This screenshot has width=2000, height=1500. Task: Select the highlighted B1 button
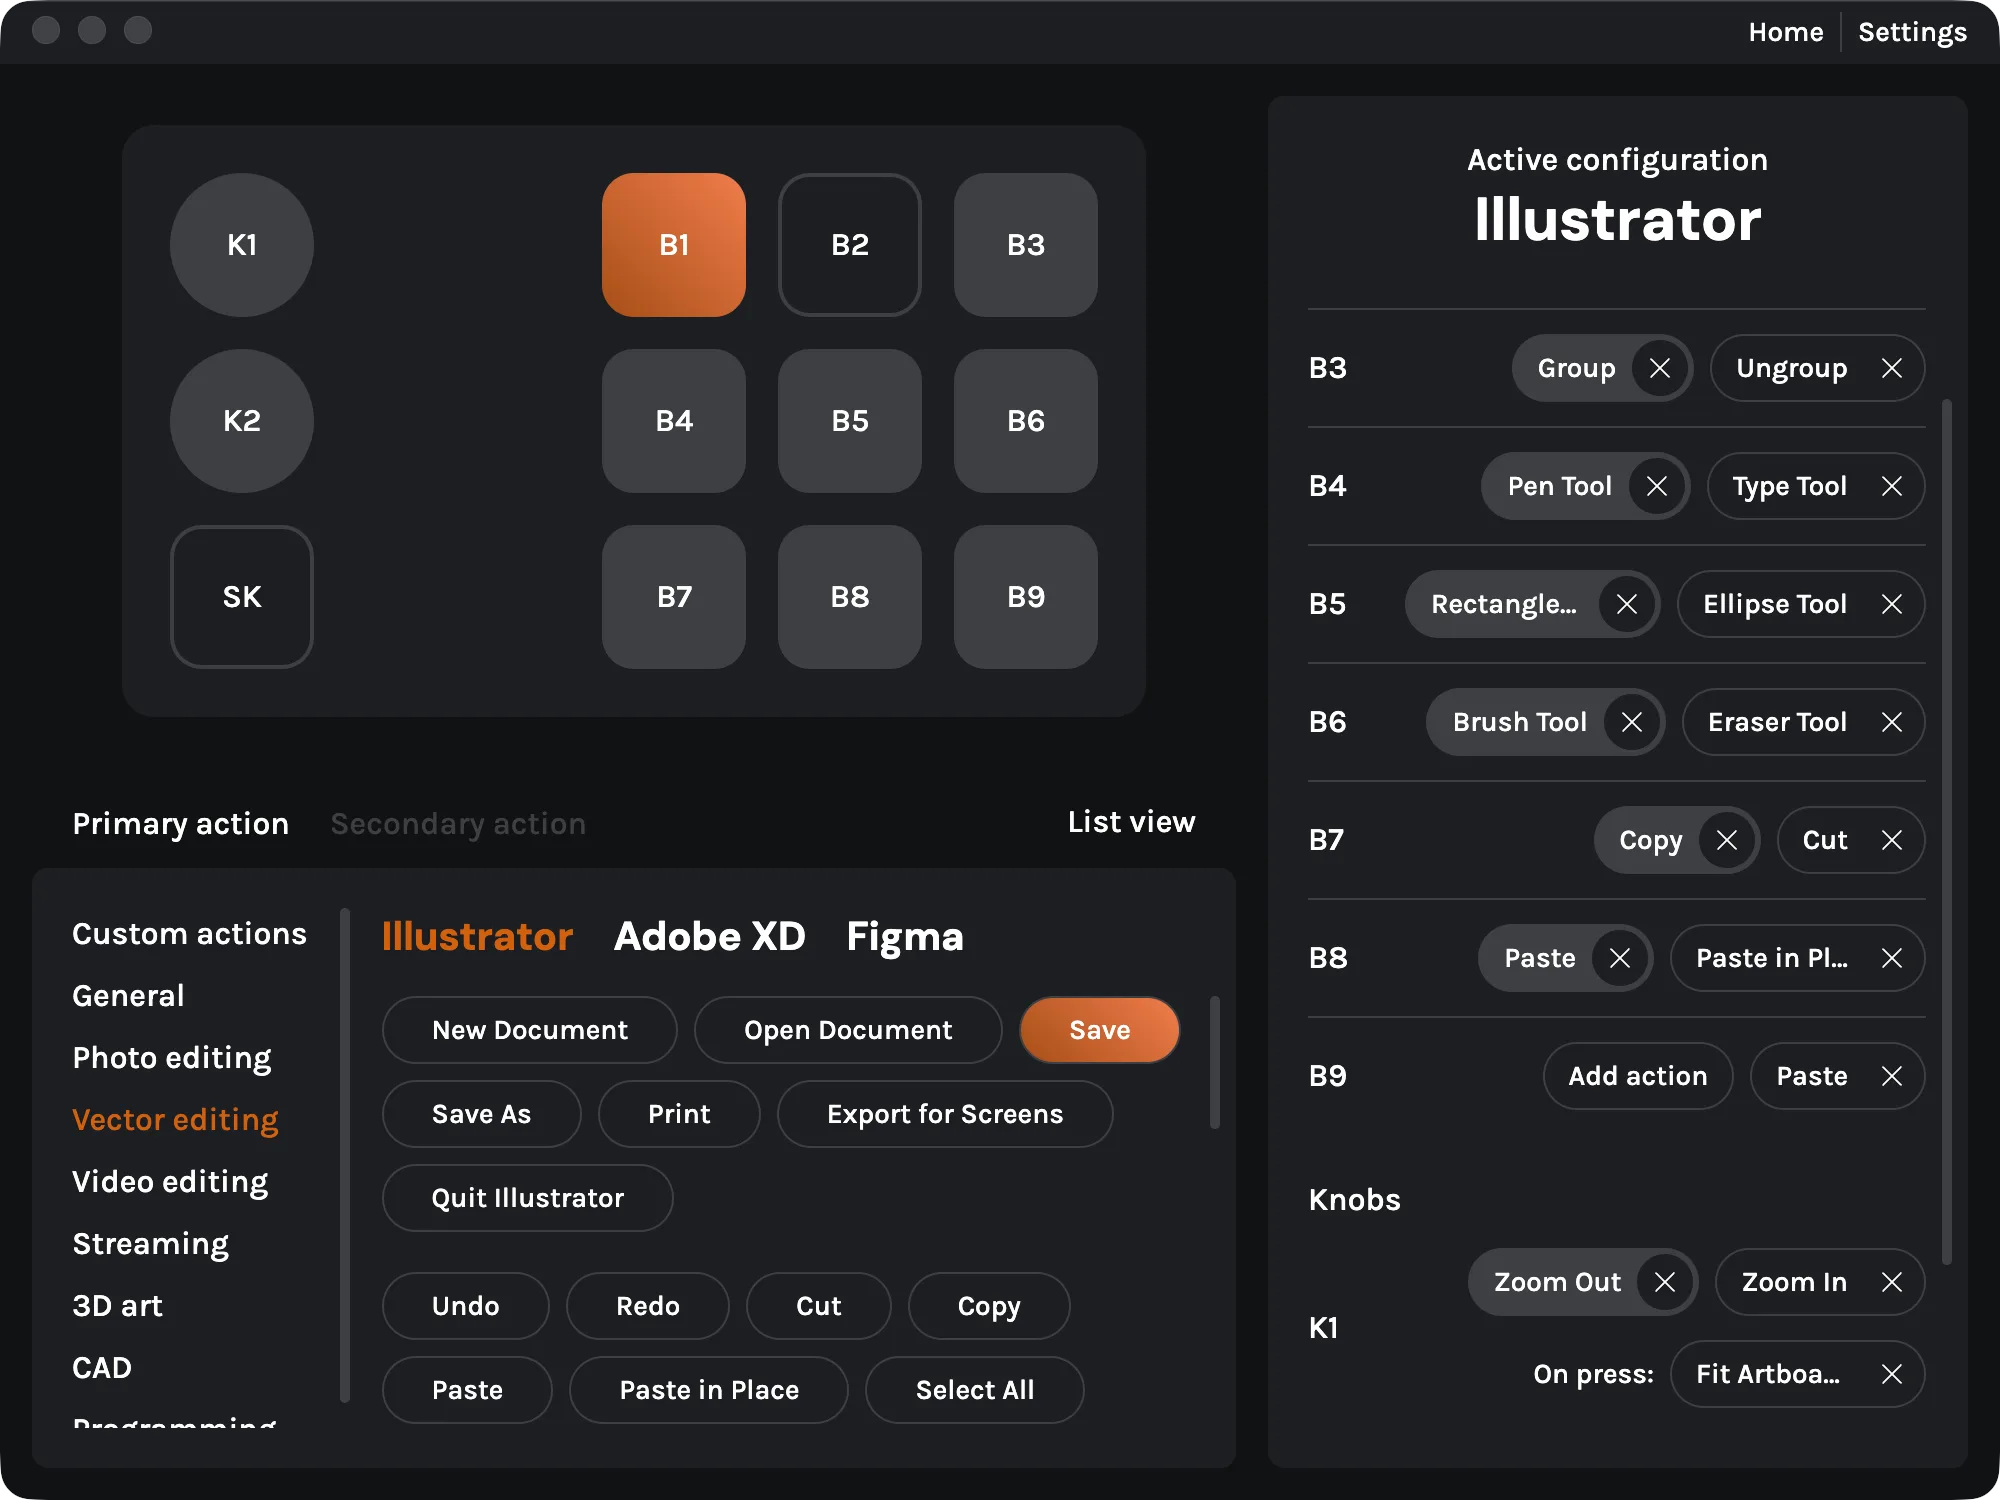pyautogui.click(x=674, y=245)
